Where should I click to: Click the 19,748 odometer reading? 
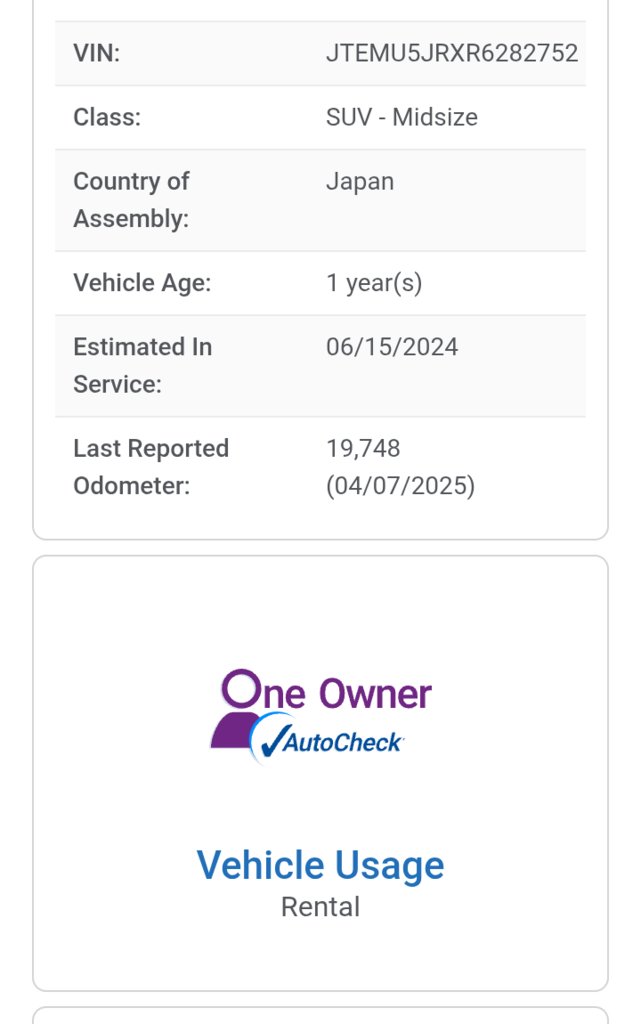[363, 449]
